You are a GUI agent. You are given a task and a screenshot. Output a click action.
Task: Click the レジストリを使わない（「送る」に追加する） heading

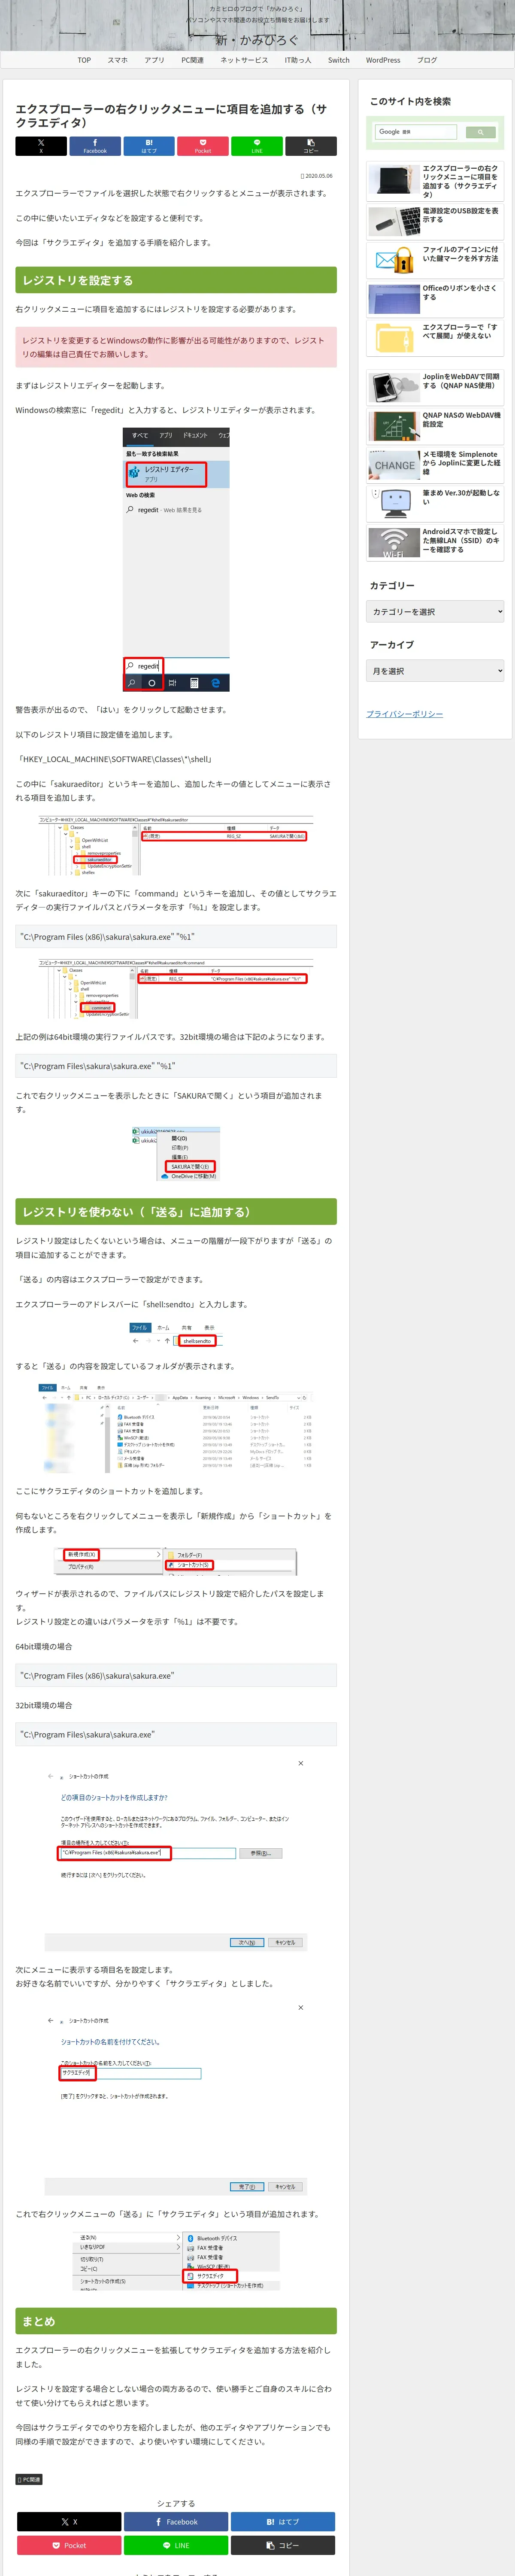[x=176, y=1212]
